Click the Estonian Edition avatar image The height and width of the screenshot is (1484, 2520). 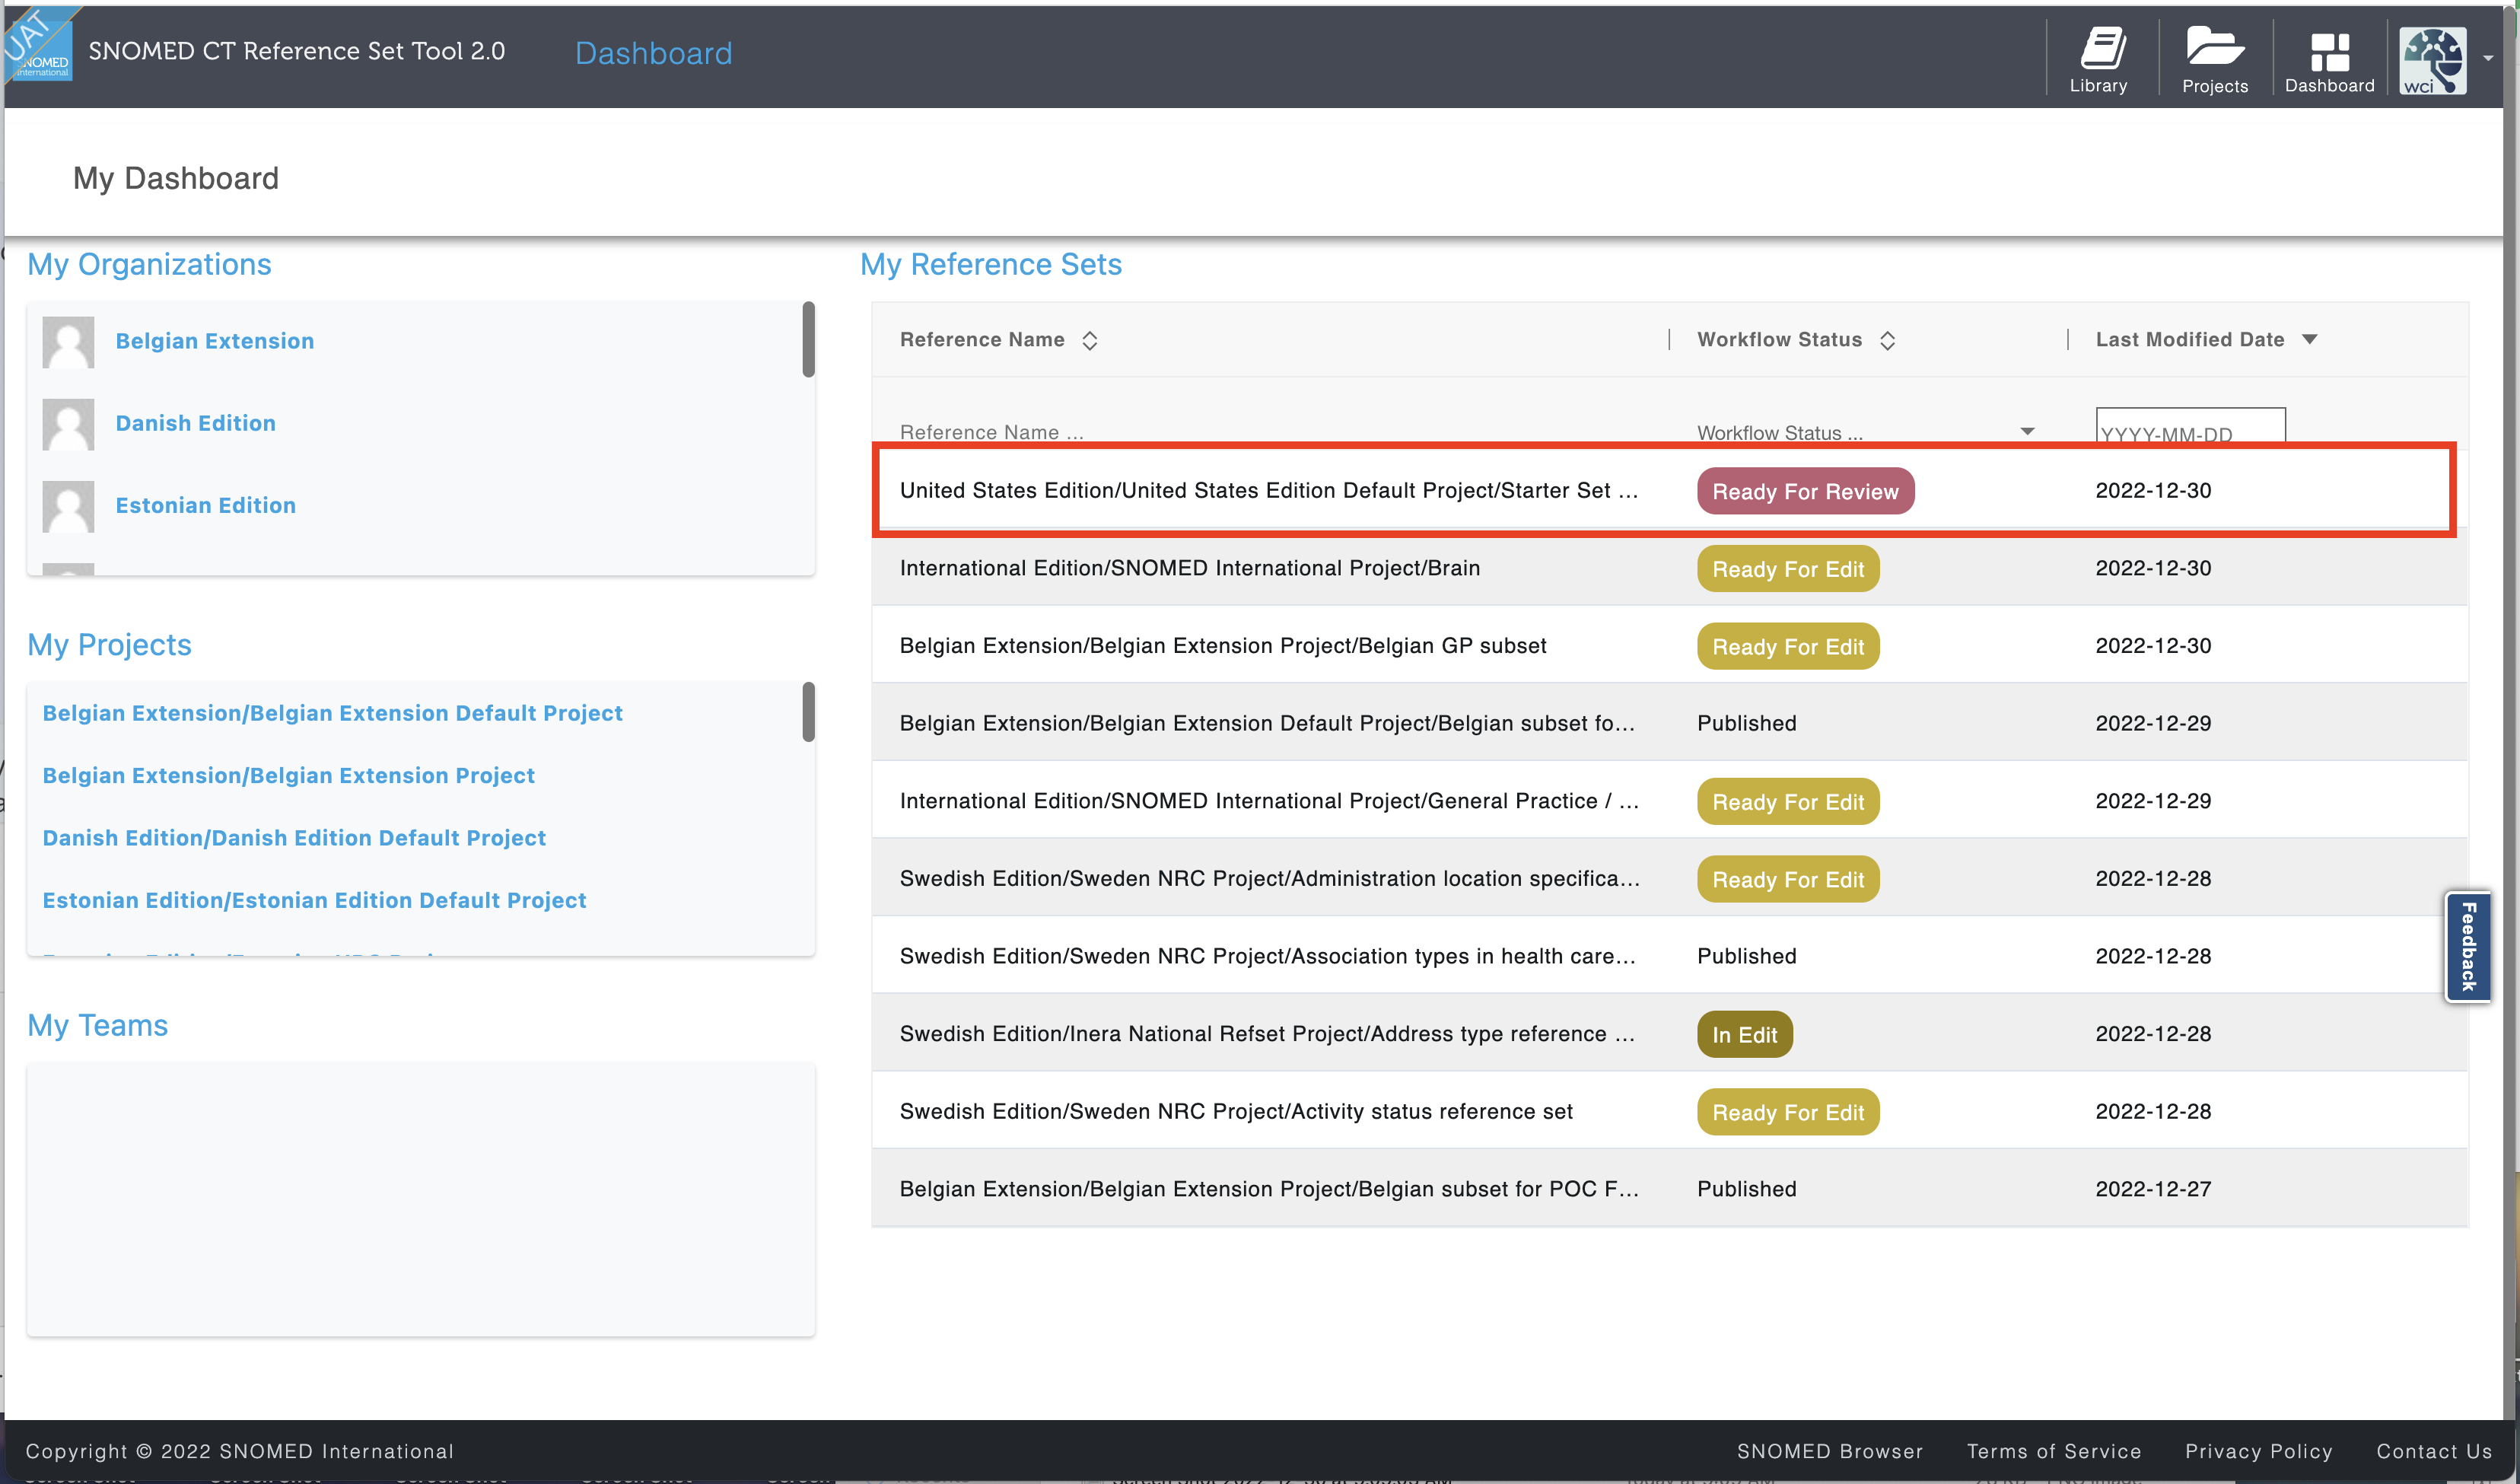coord(68,506)
